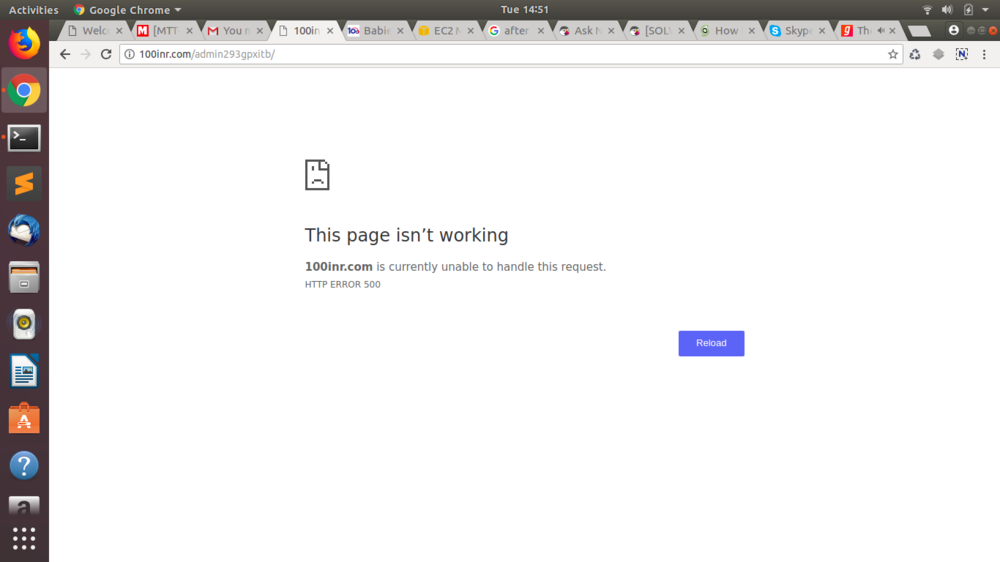Open the site information icon in address bar
The width and height of the screenshot is (1000, 562).
pos(129,54)
